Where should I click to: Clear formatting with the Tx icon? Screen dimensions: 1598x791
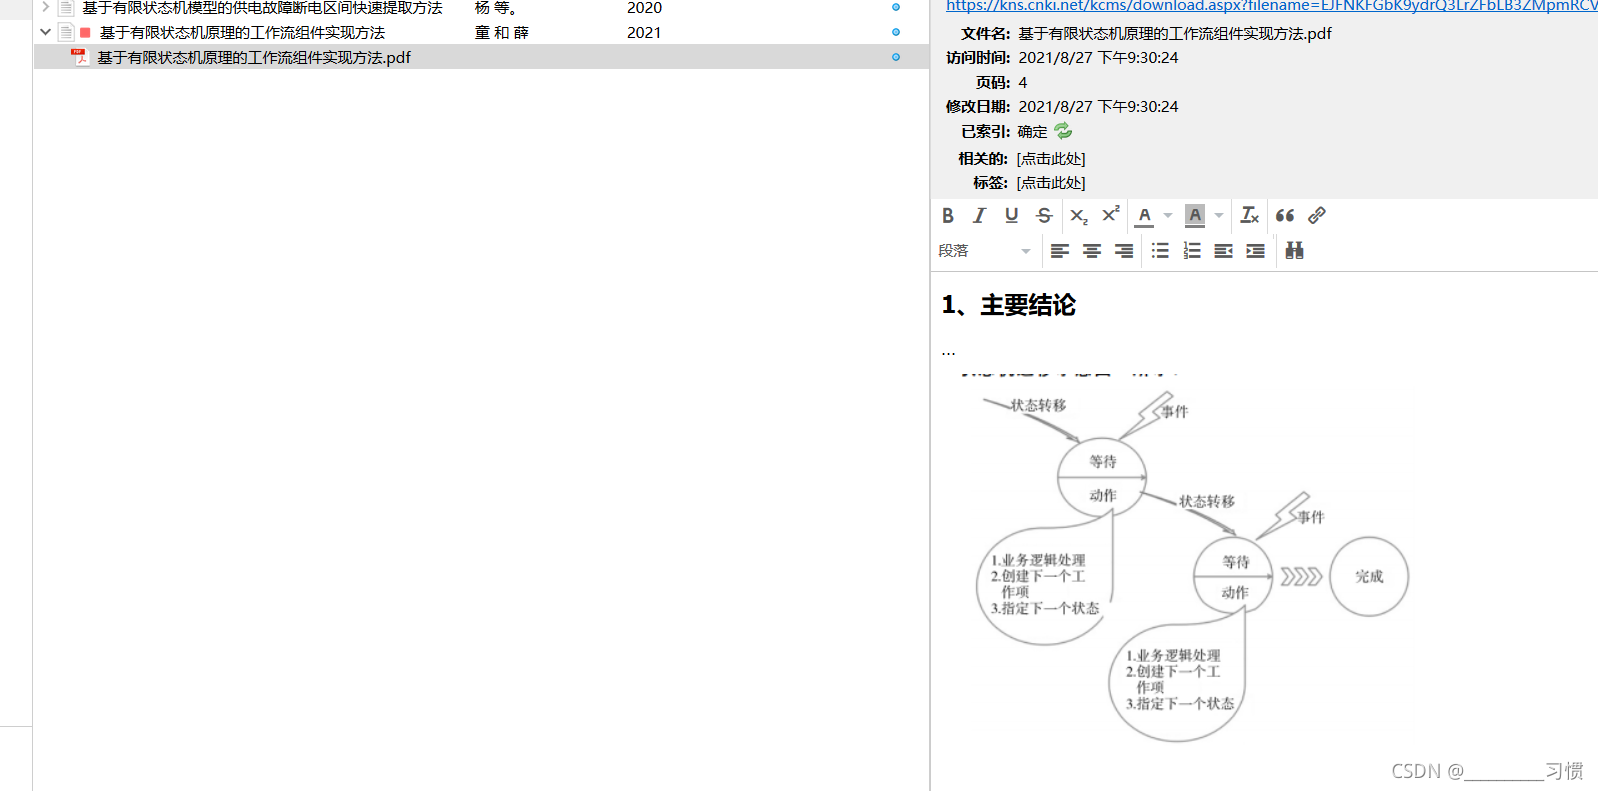tap(1249, 215)
